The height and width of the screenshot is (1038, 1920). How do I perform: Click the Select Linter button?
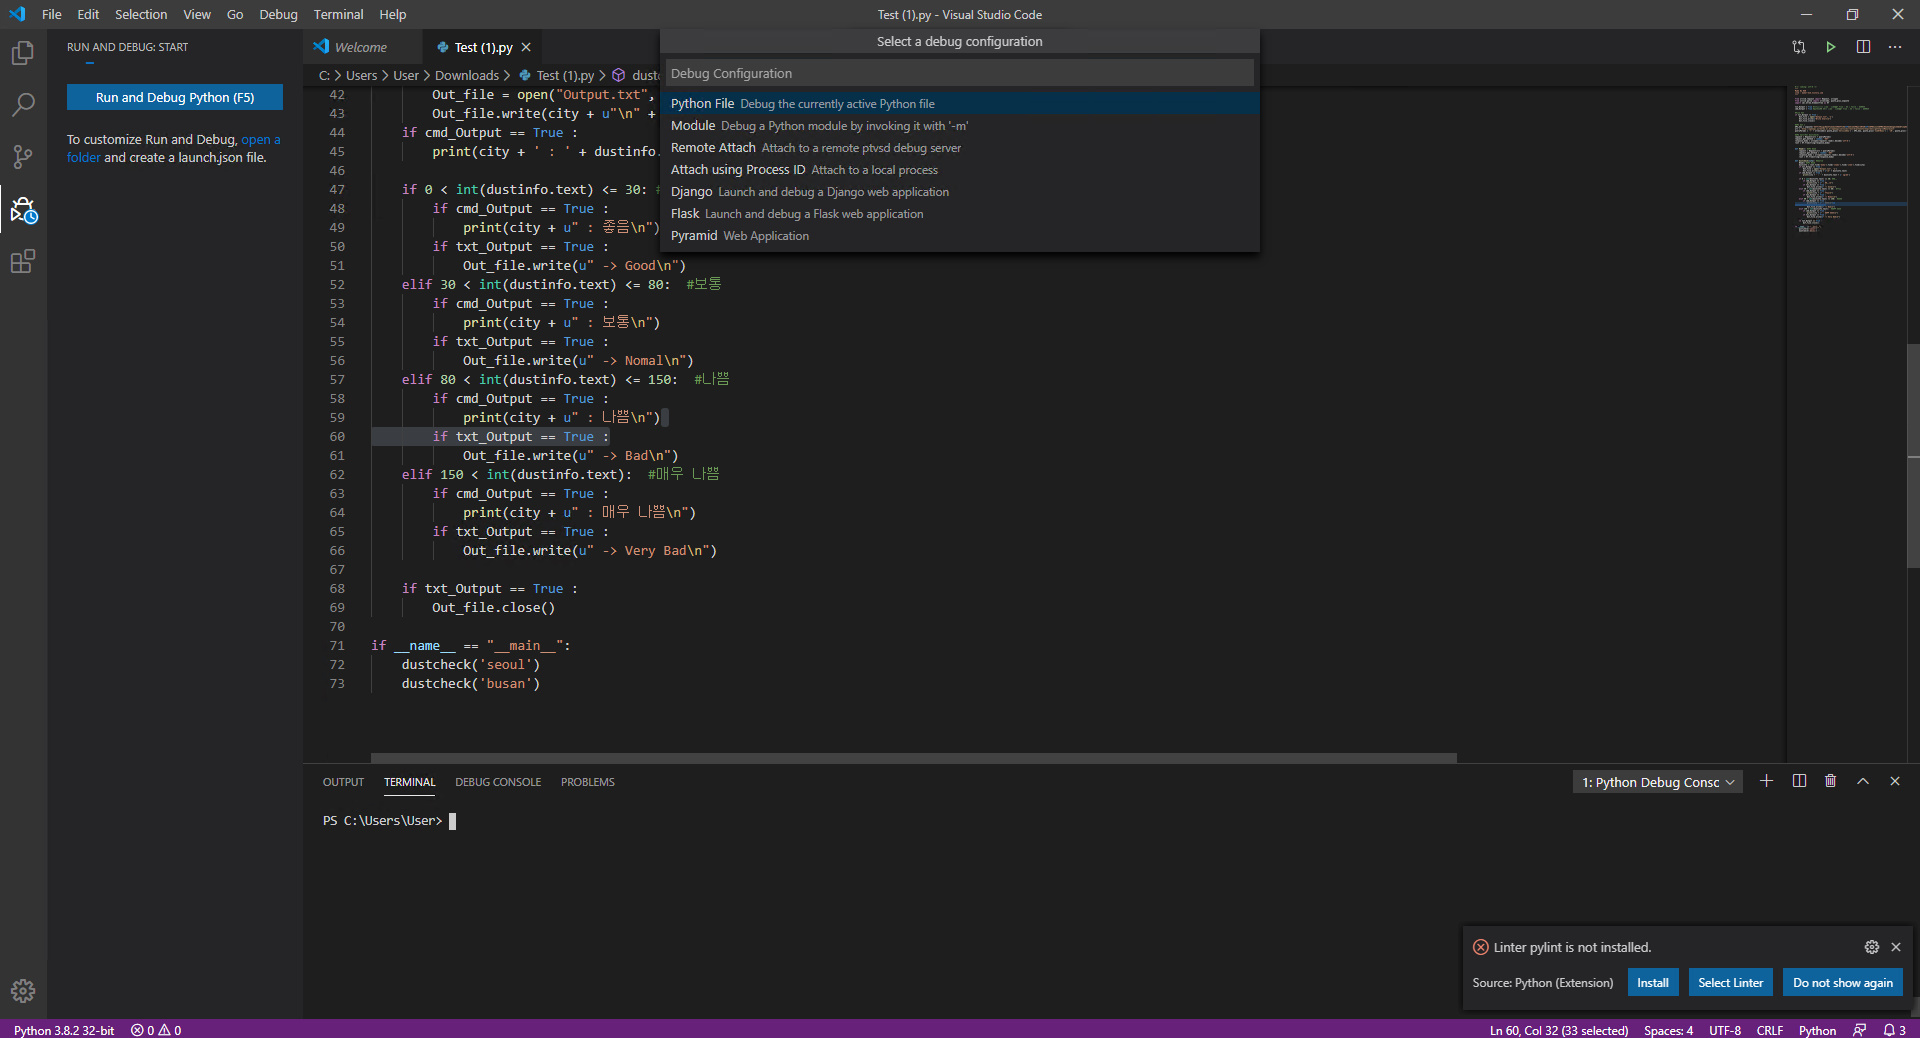click(1731, 982)
